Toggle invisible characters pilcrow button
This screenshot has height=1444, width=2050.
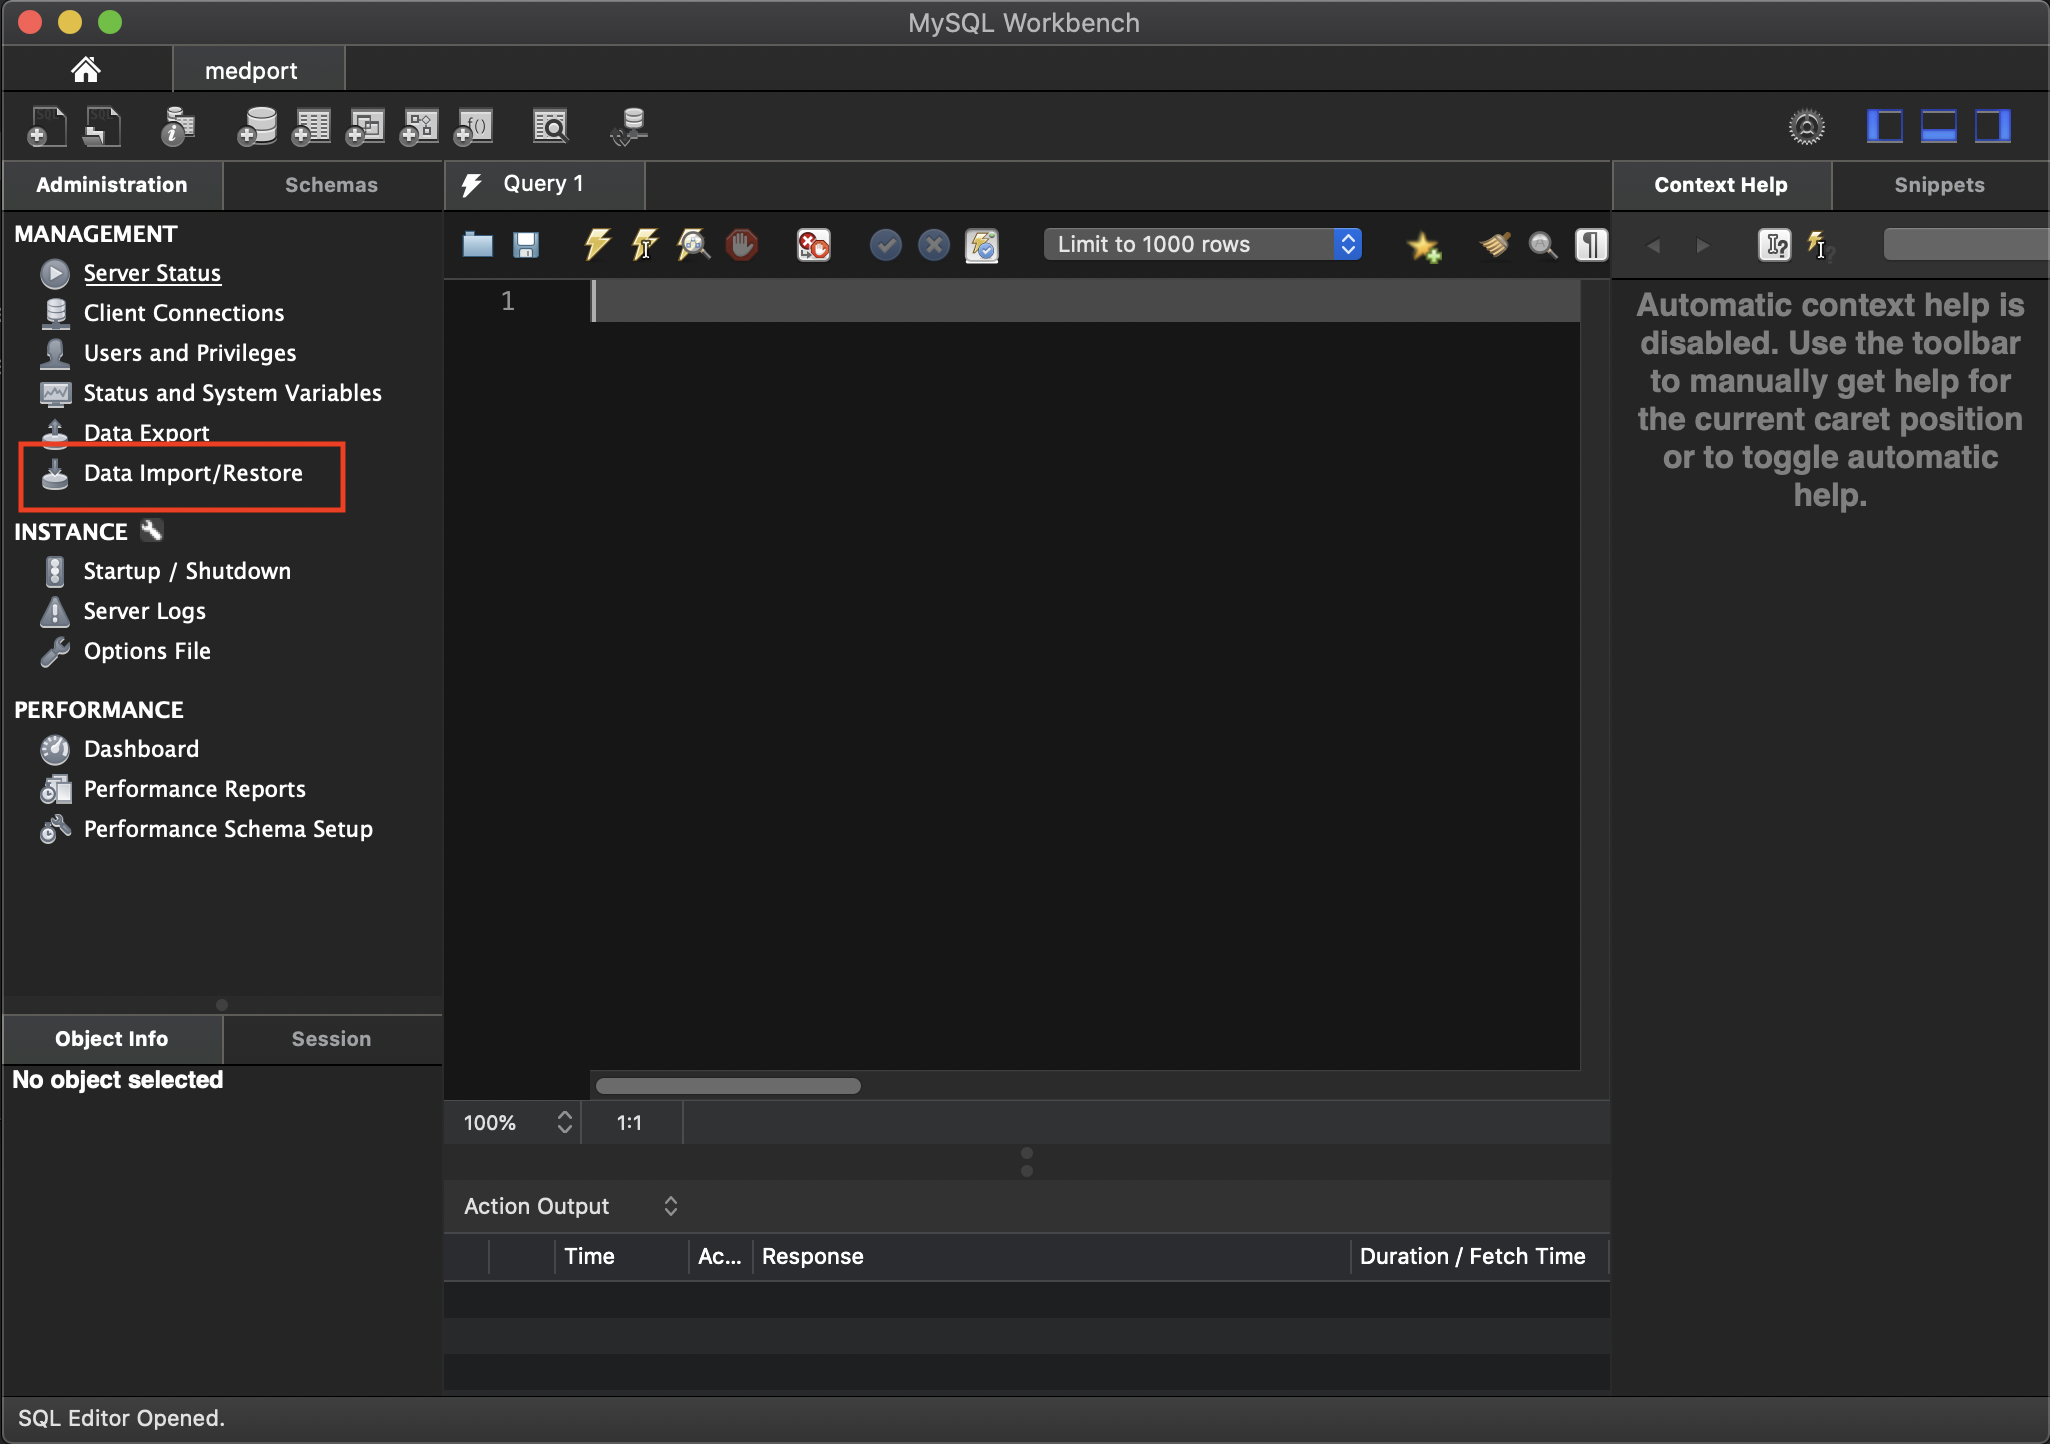(x=1591, y=245)
